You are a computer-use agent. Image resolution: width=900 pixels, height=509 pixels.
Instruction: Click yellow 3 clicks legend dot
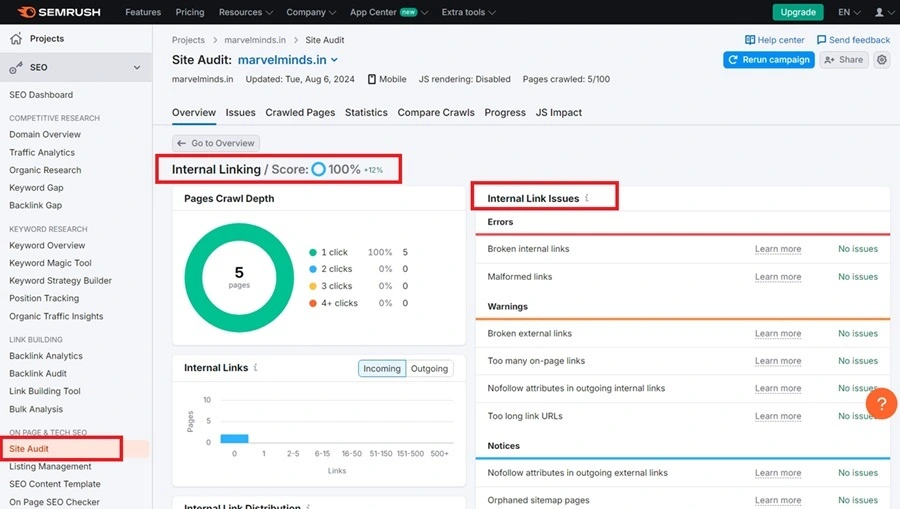[x=313, y=286]
